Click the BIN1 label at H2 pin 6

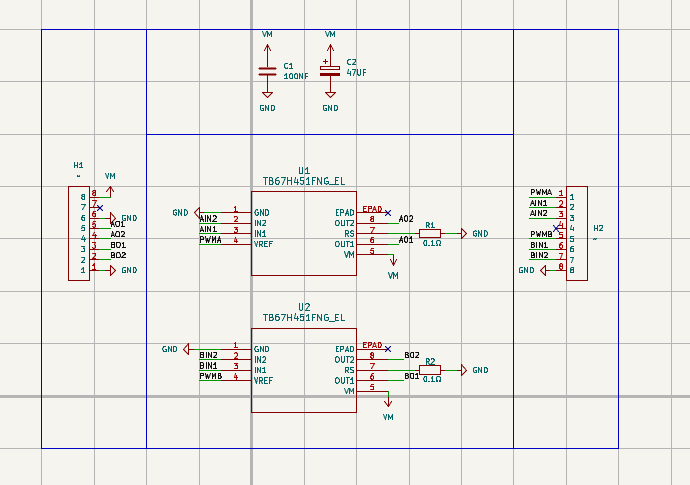click(x=539, y=245)
